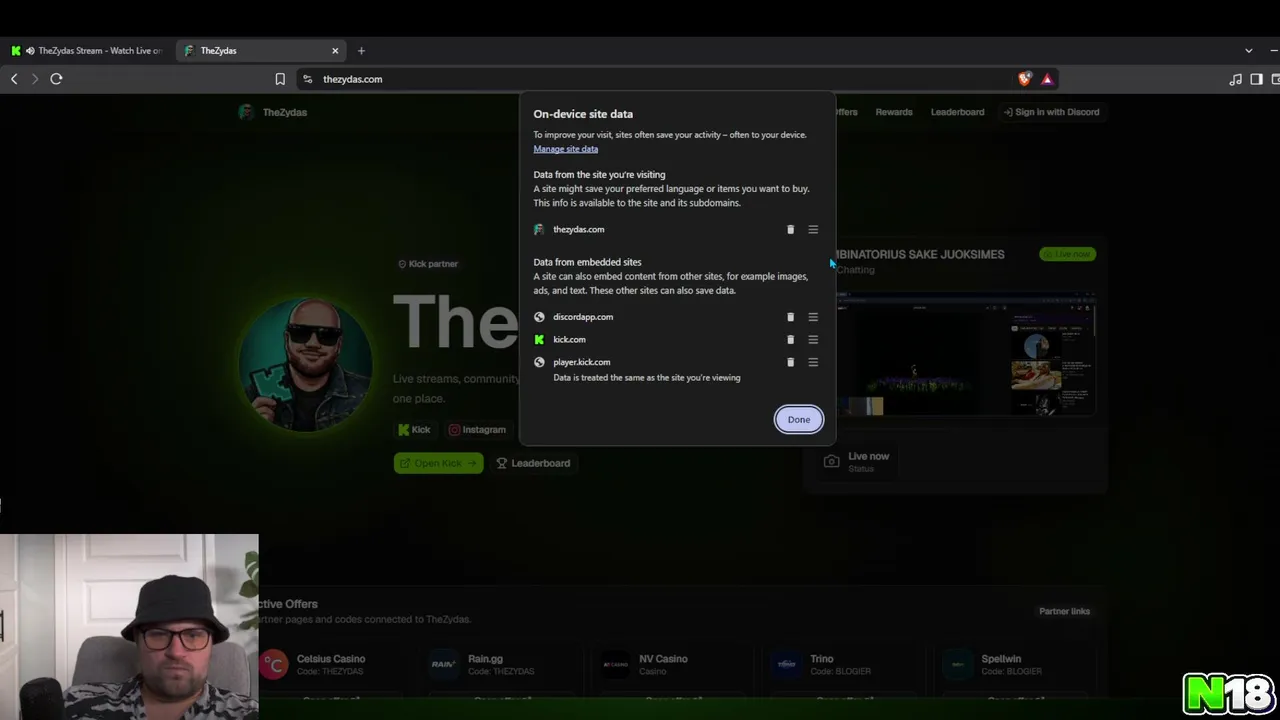1280x720 pixels.
Task: Click the green Open Kick button
Action: click(438, 463)
